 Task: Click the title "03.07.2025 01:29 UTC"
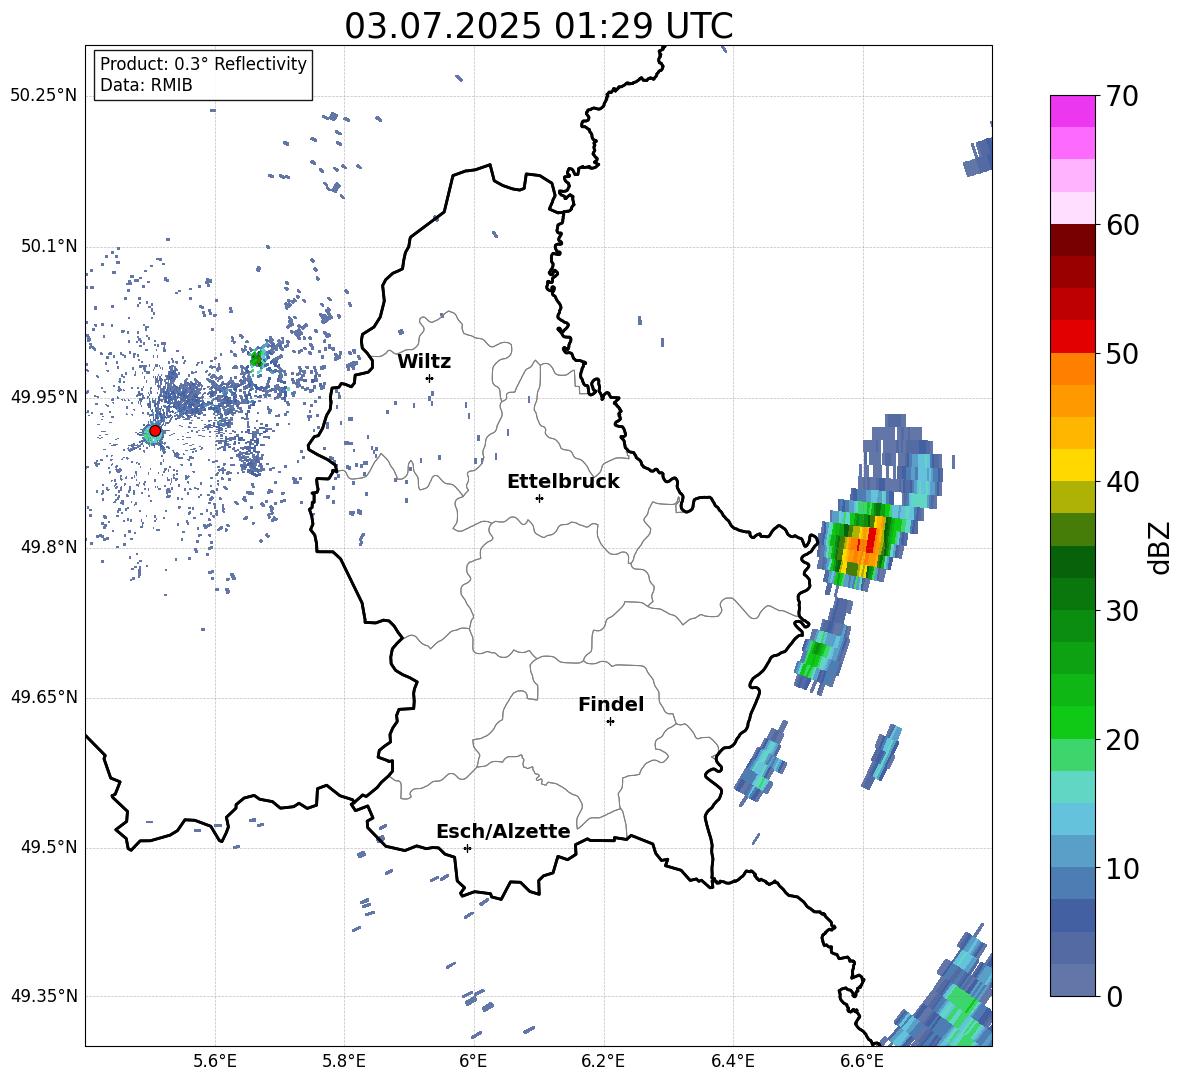(x=538, y=26)
